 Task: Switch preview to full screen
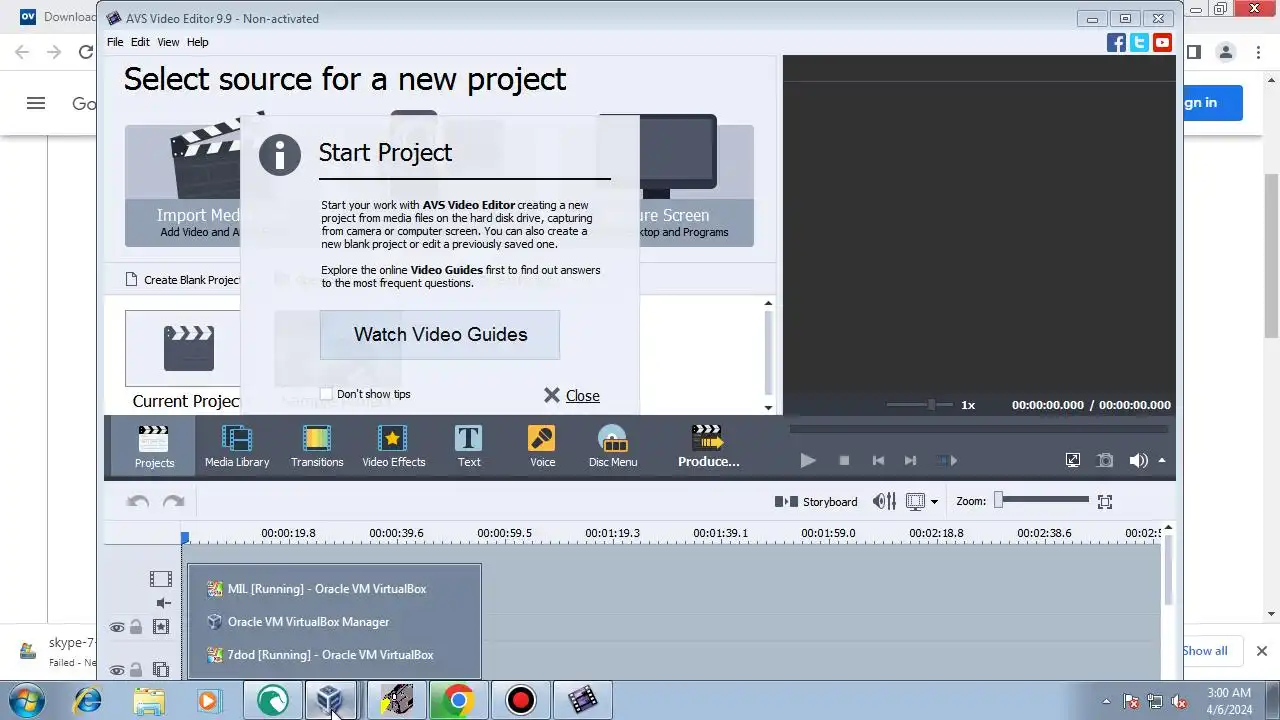[1073, 460]
